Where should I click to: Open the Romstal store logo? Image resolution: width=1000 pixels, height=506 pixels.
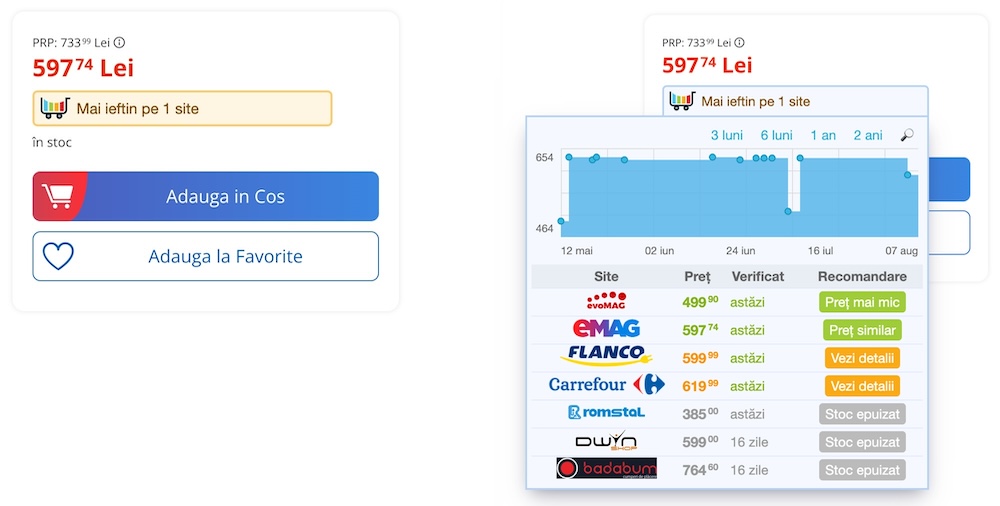pyautogui.click(x=606, y=413)
